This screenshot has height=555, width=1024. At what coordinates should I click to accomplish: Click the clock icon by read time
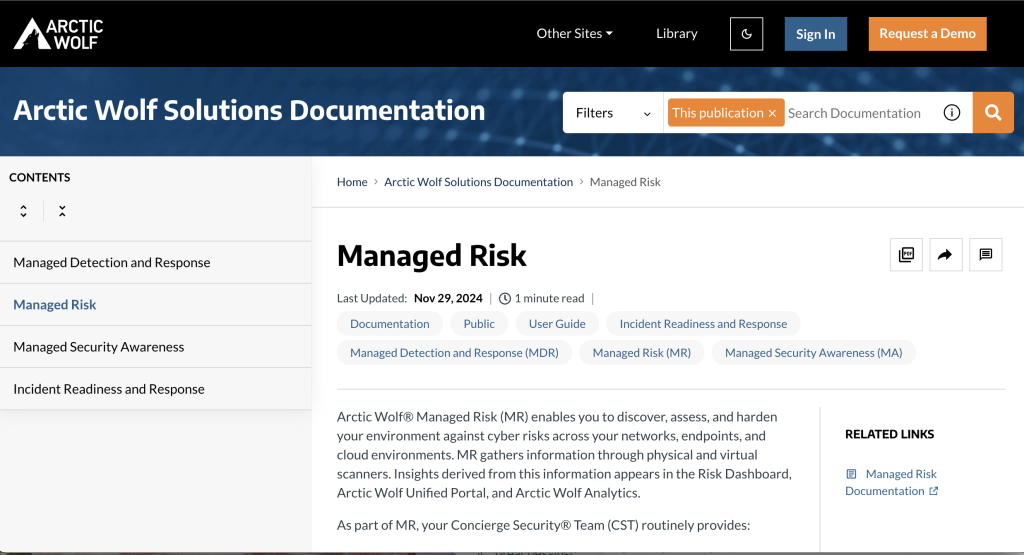(x=505, y=298)
